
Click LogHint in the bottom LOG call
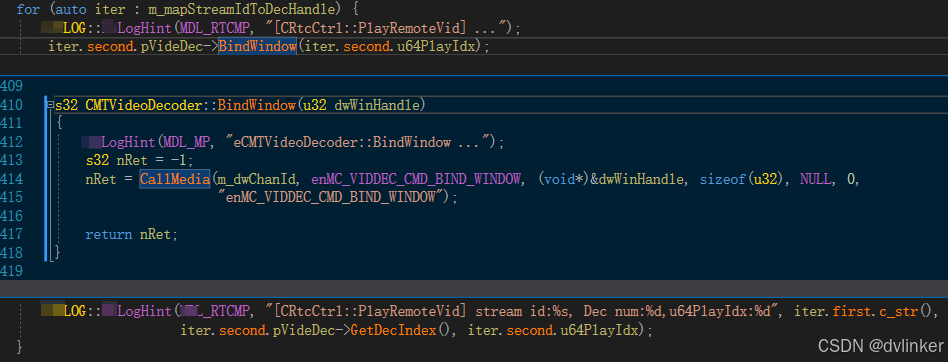pos(144,311)
